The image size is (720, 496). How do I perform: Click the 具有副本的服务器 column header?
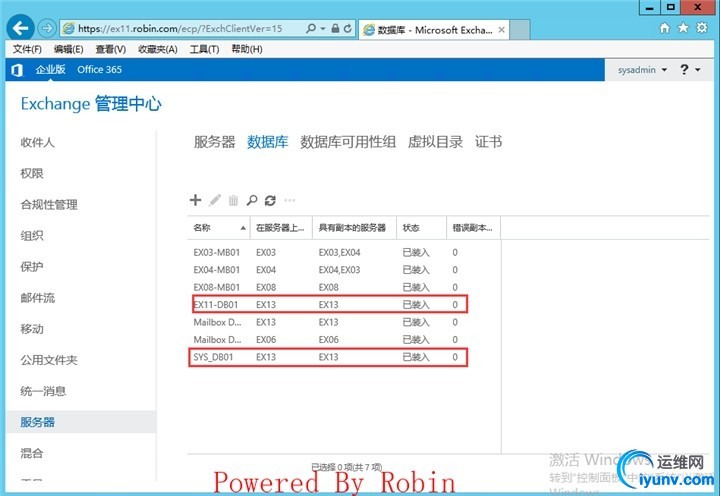[354, 228]
